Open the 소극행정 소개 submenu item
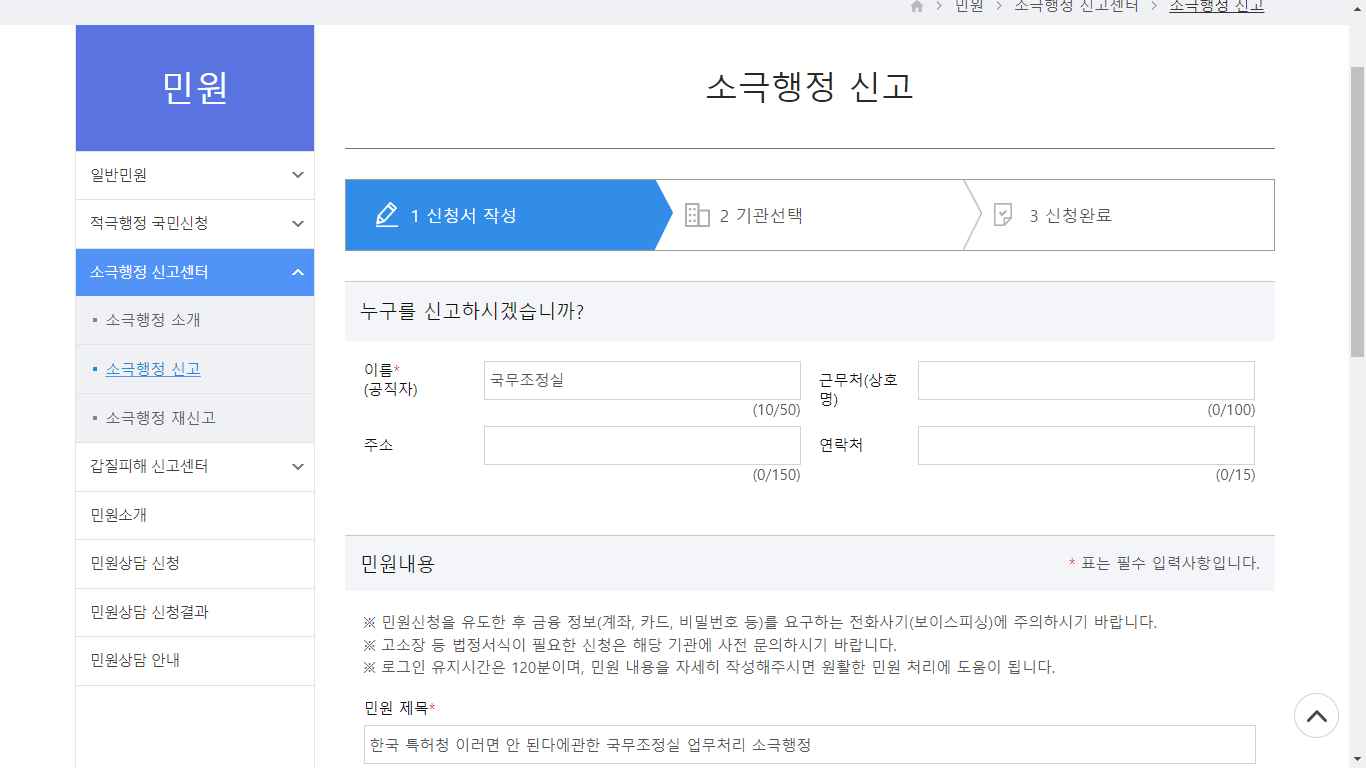The height and width of the screenshot is (768, 1366). [153, 320]
